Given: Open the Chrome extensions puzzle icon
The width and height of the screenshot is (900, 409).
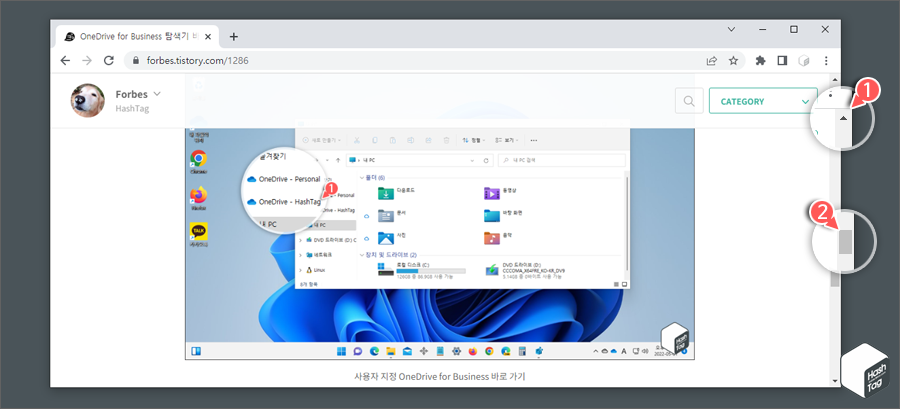Looking at the screenshot, I should (761, 60).
